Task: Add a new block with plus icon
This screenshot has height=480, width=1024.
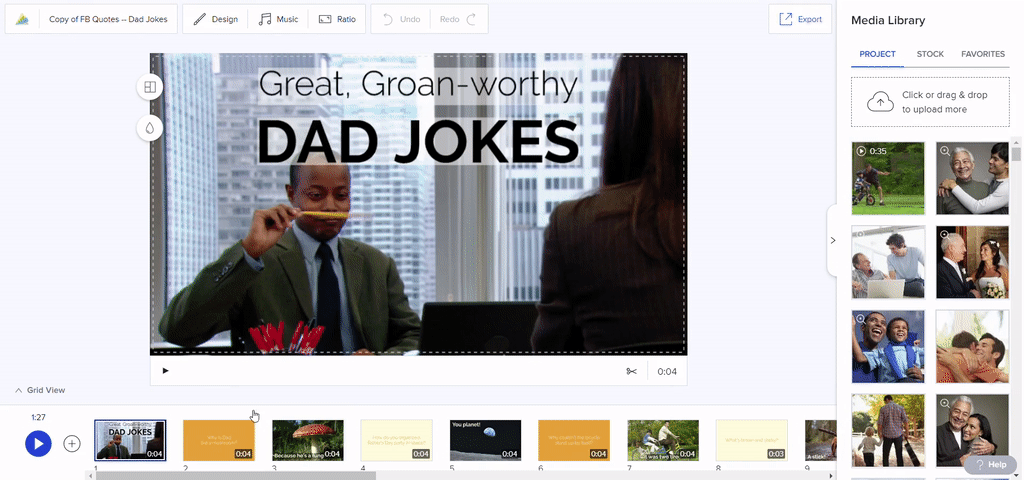Action: pos(72,443)
